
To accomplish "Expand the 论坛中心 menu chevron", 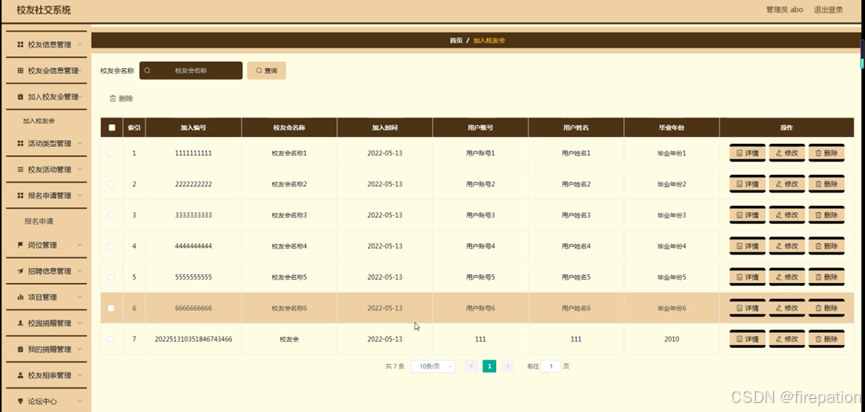I will point(80,402).
